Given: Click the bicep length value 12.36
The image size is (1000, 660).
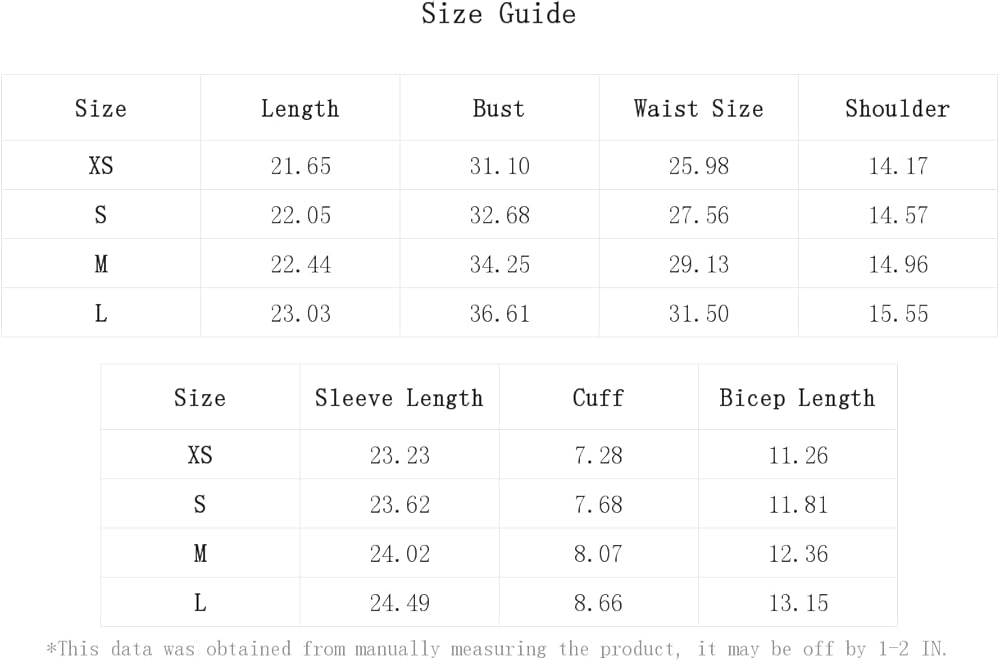Looking at the screenshot, I should [797, 553].
